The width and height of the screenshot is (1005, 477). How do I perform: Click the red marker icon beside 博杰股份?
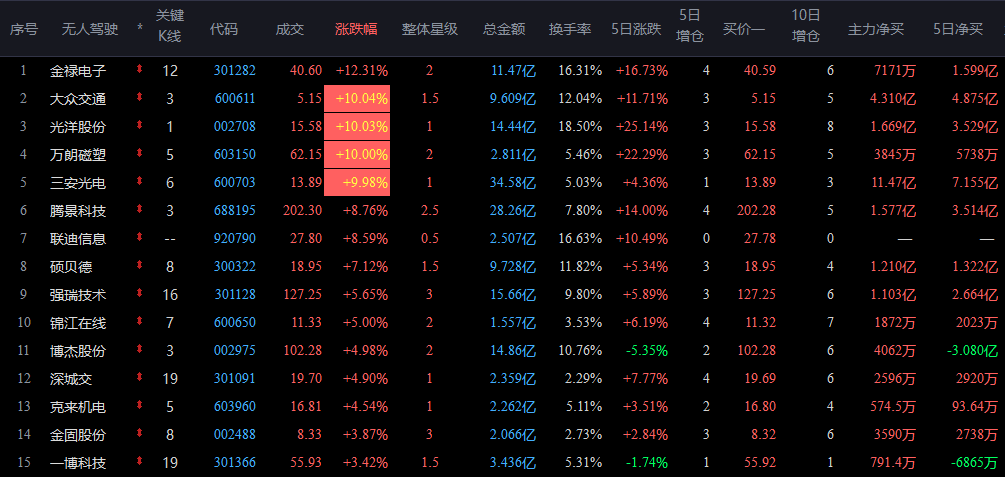point(140,350)
